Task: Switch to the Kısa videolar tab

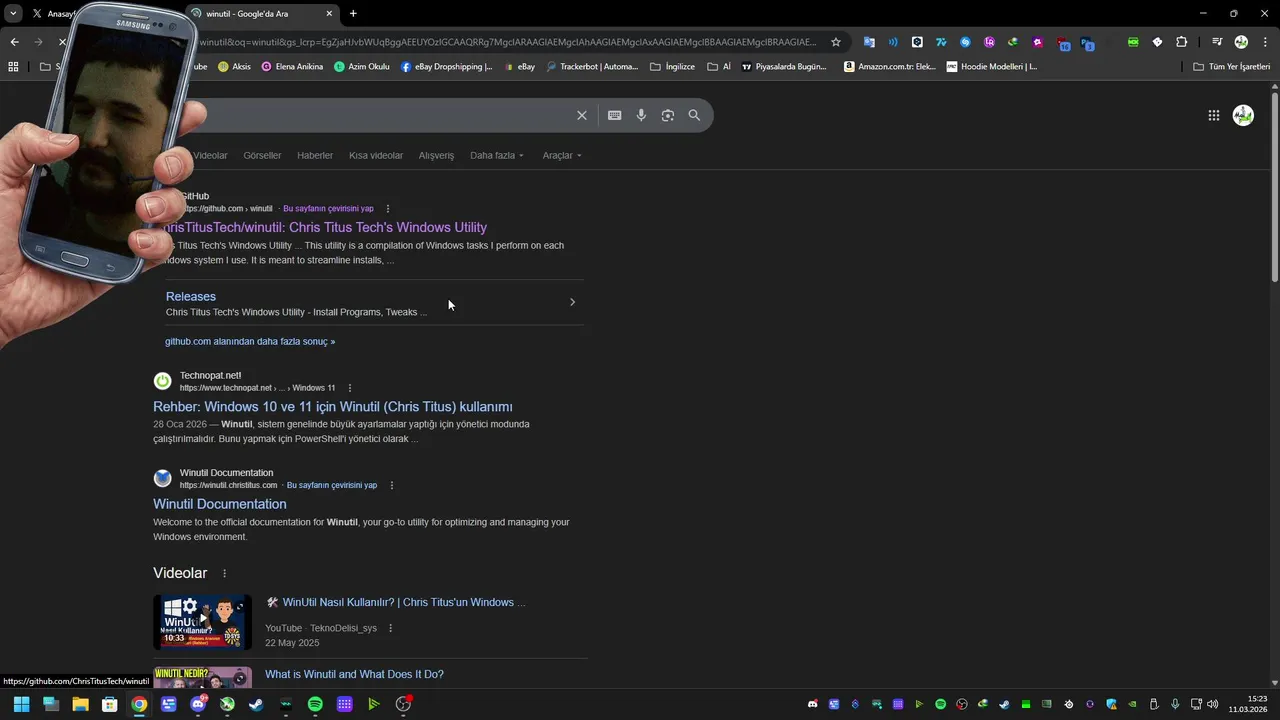Action: [376, 155]
